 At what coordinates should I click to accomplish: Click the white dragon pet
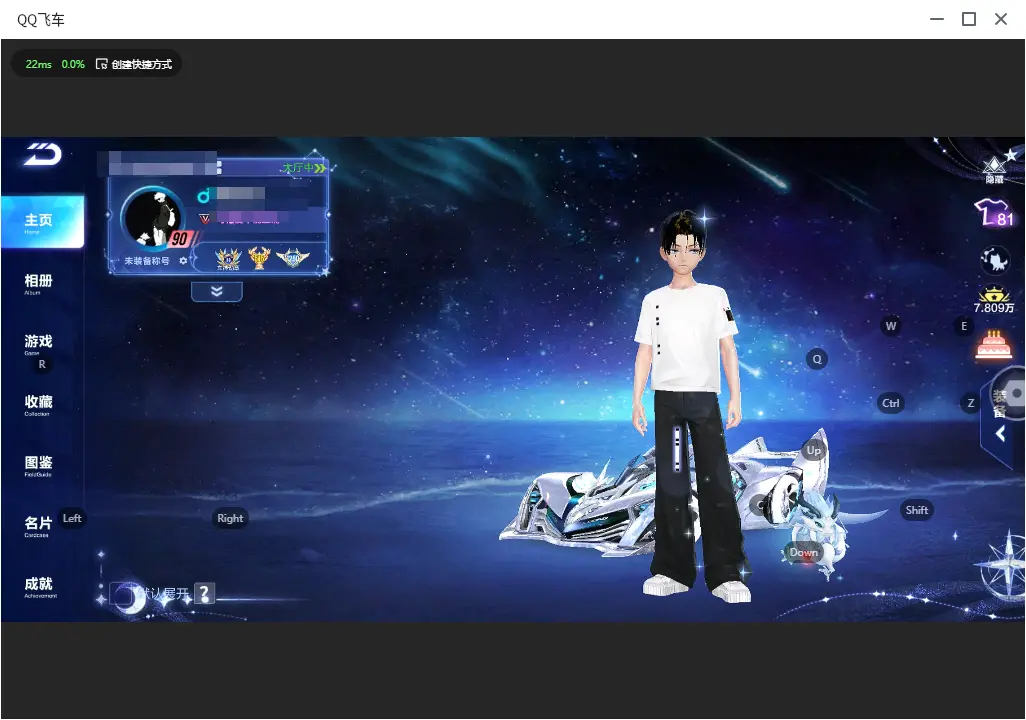821,531
